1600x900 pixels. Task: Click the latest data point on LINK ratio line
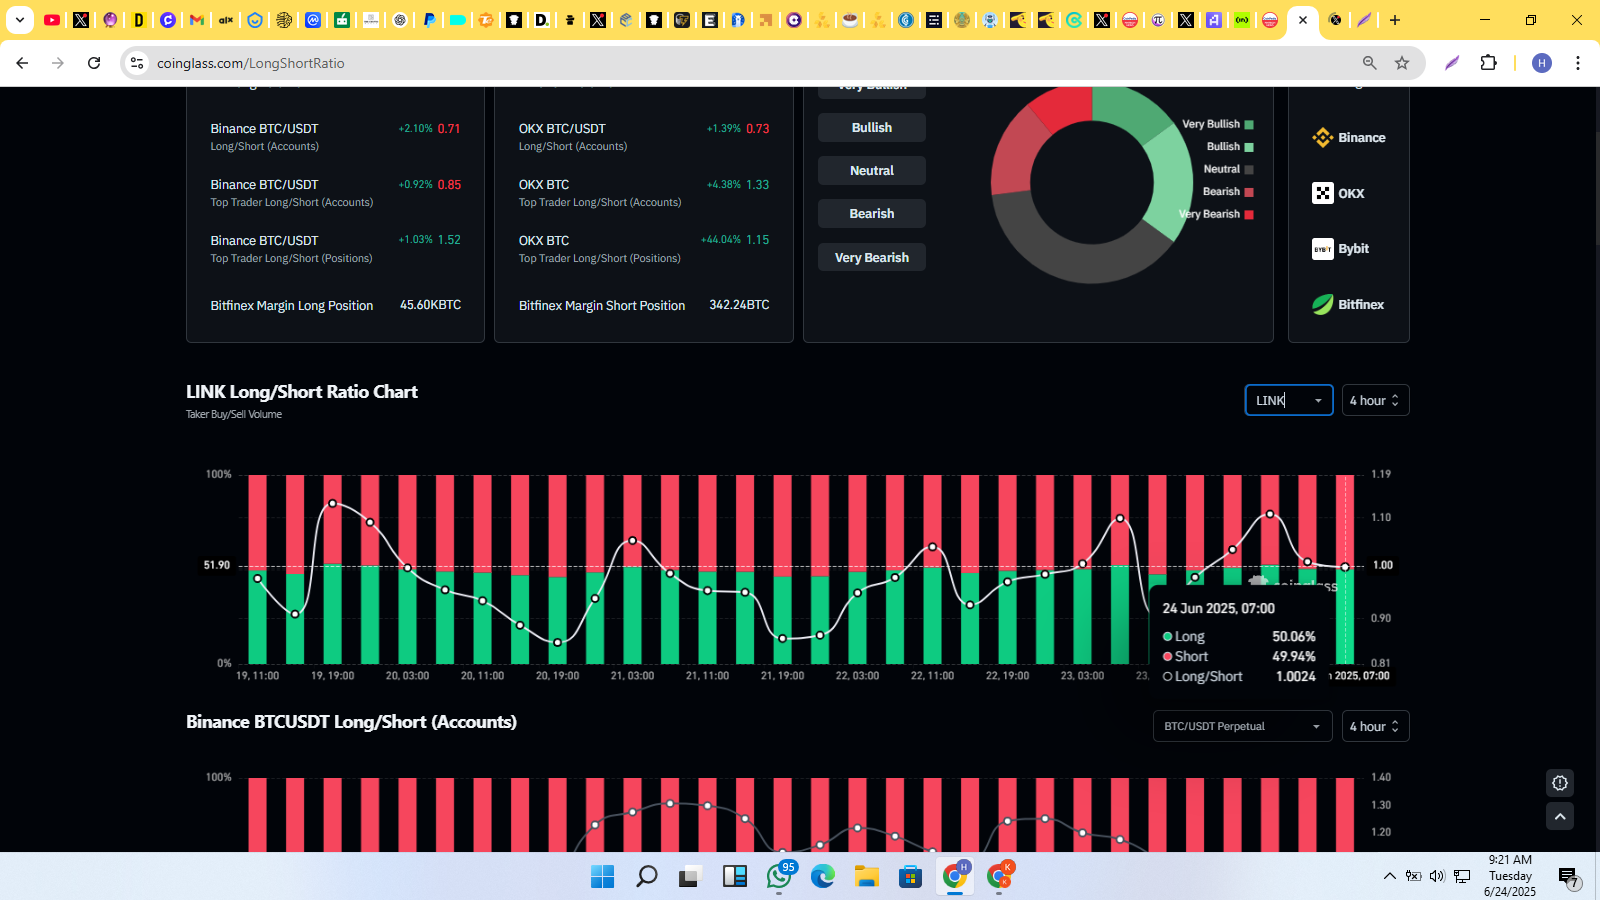(1345, 567)
